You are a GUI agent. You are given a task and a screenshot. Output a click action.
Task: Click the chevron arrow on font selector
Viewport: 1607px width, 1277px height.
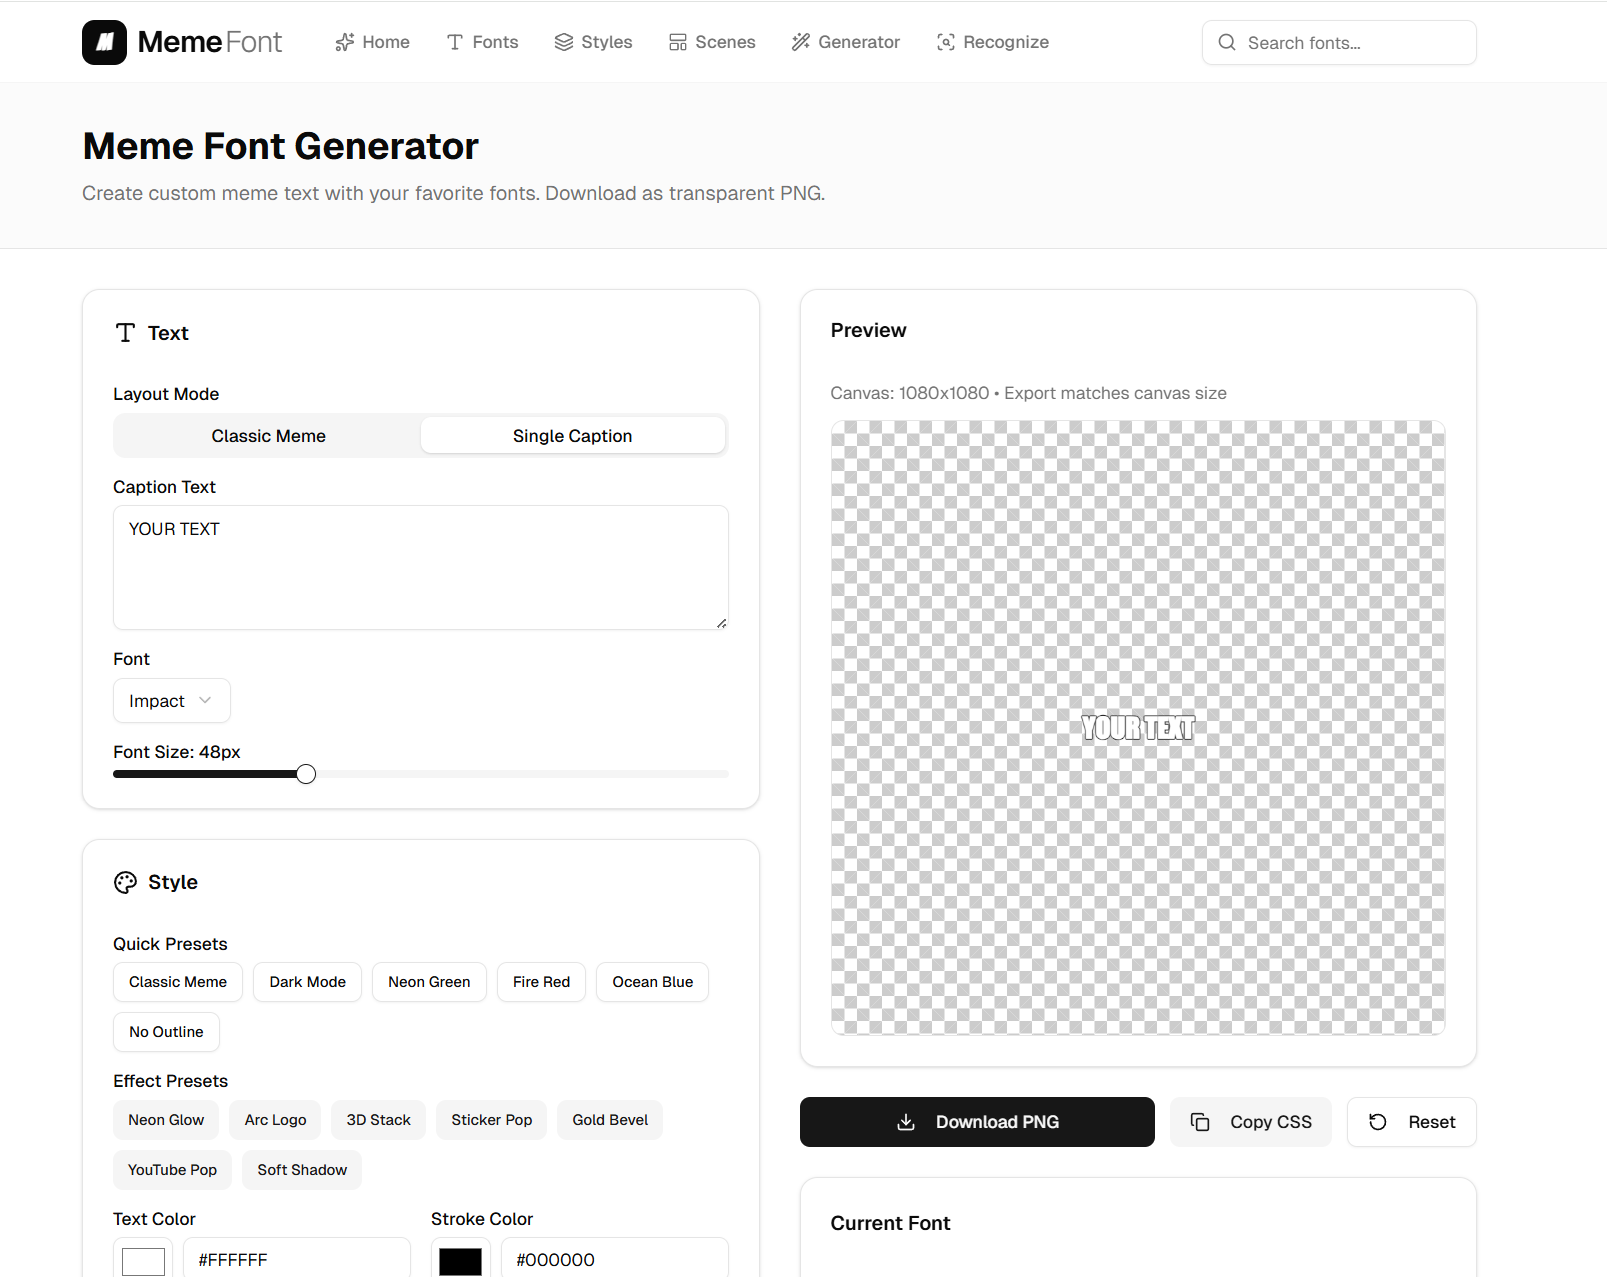[x=205, y=701]
